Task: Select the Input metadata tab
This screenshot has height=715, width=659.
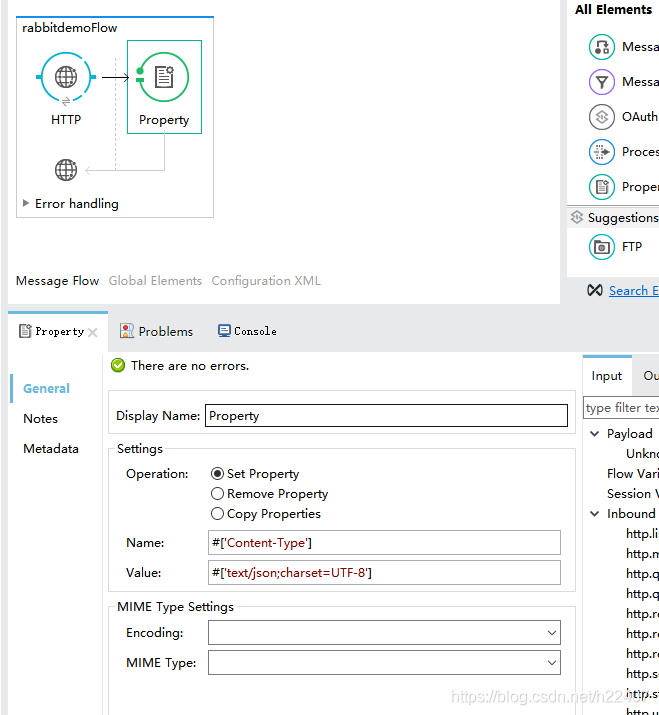Action: [607, 376]
